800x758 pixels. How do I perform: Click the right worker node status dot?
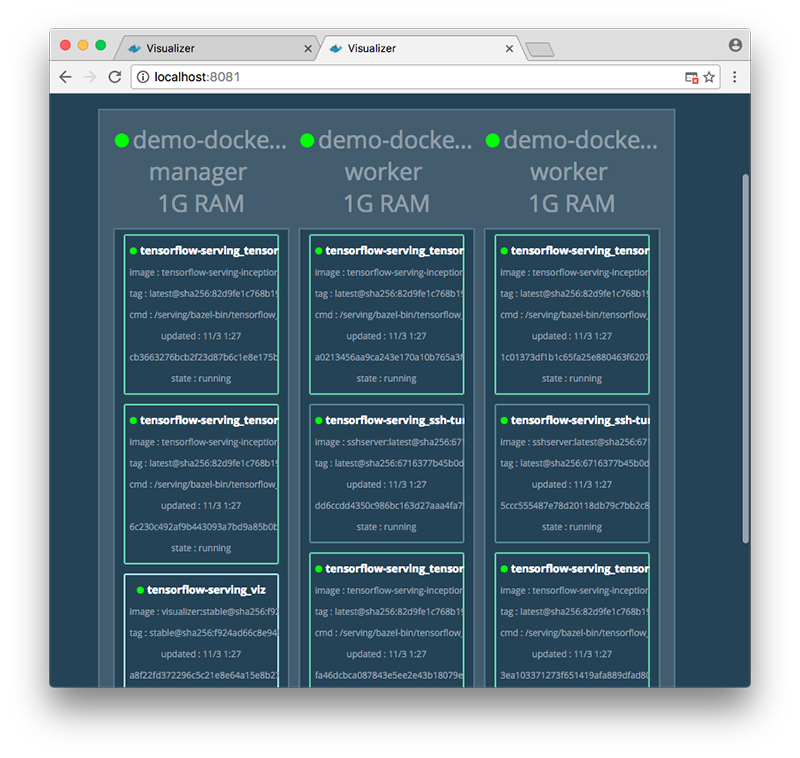pos(492,140)
